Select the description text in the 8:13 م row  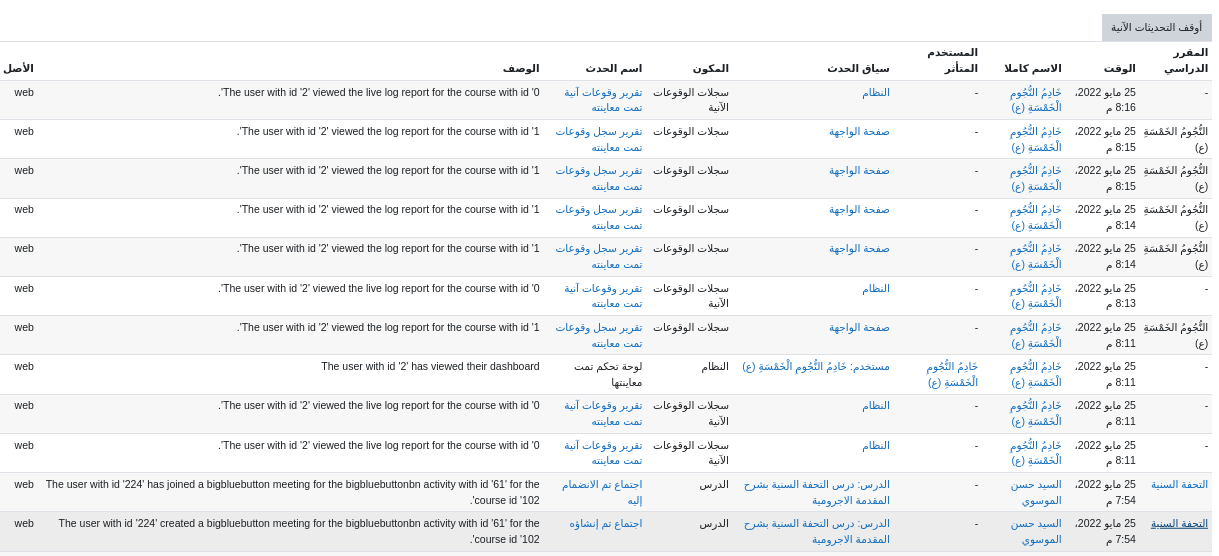(x=379, y=289)
